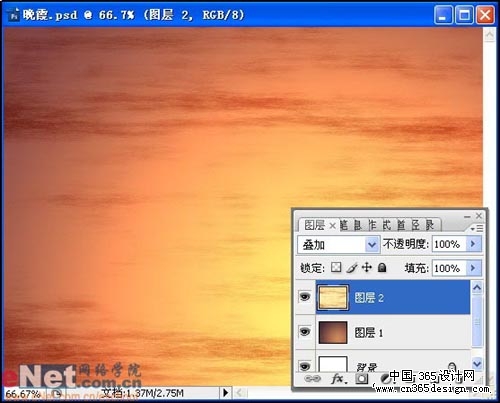
Task: Minimize the 晚霞.psd document window
Action: (443, 15)
